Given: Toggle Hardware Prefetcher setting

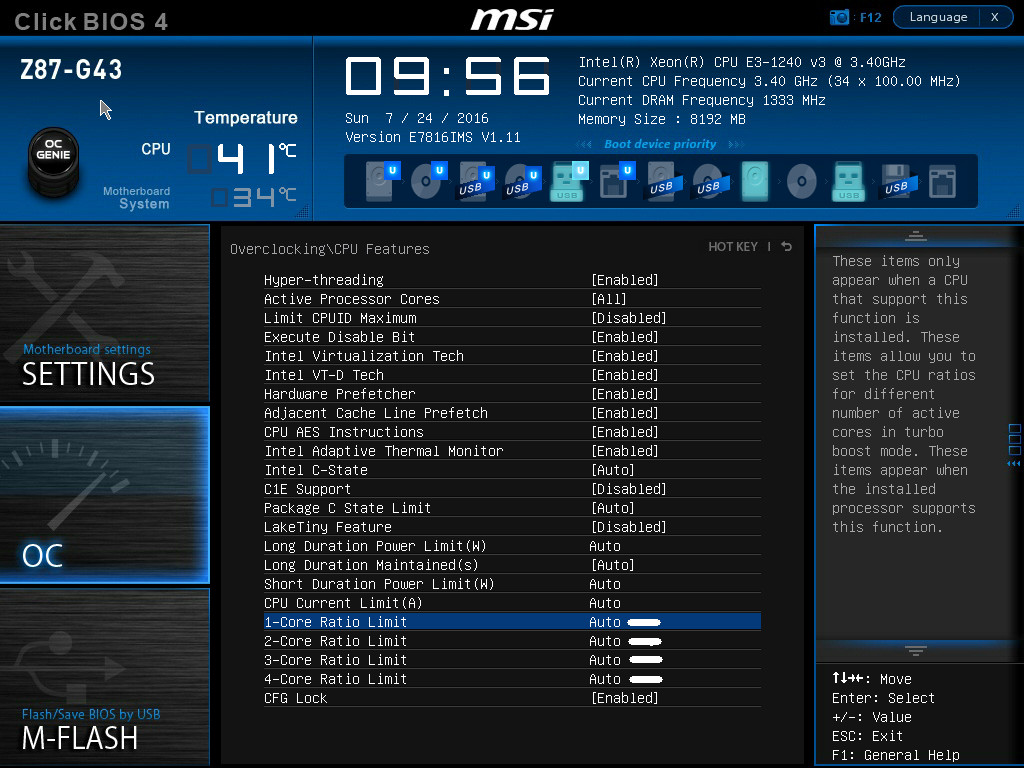Looking at the screenshot, I should pos(512,394).
